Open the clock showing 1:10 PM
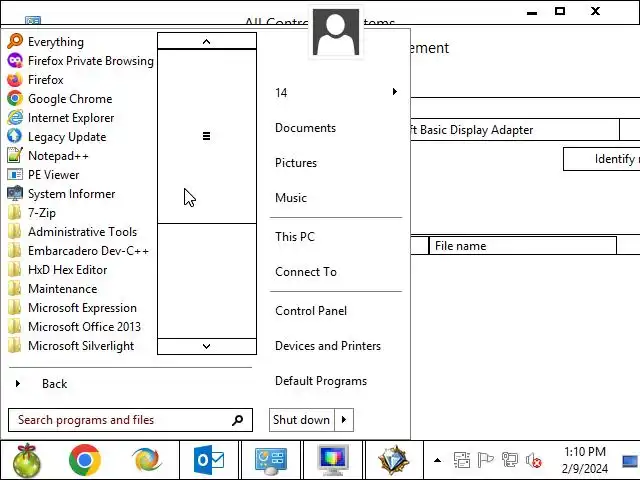The width and height of the screenshot is (640, 480). [585, 460]
